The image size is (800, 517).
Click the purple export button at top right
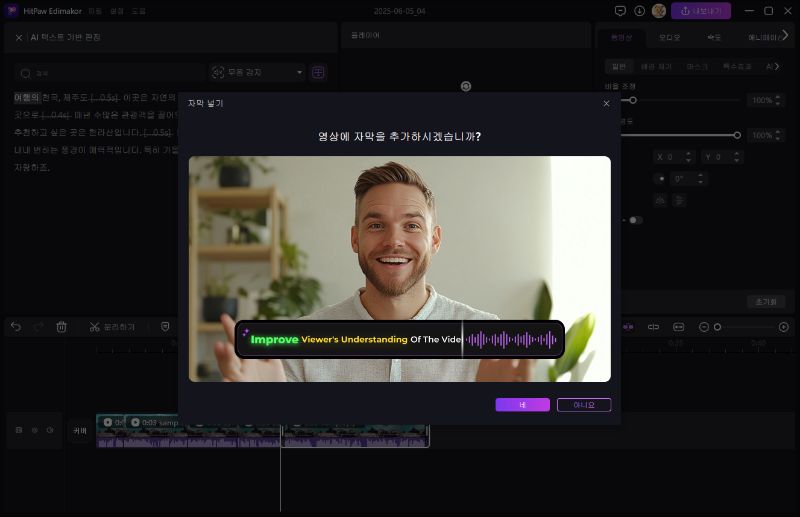[700, 11]
